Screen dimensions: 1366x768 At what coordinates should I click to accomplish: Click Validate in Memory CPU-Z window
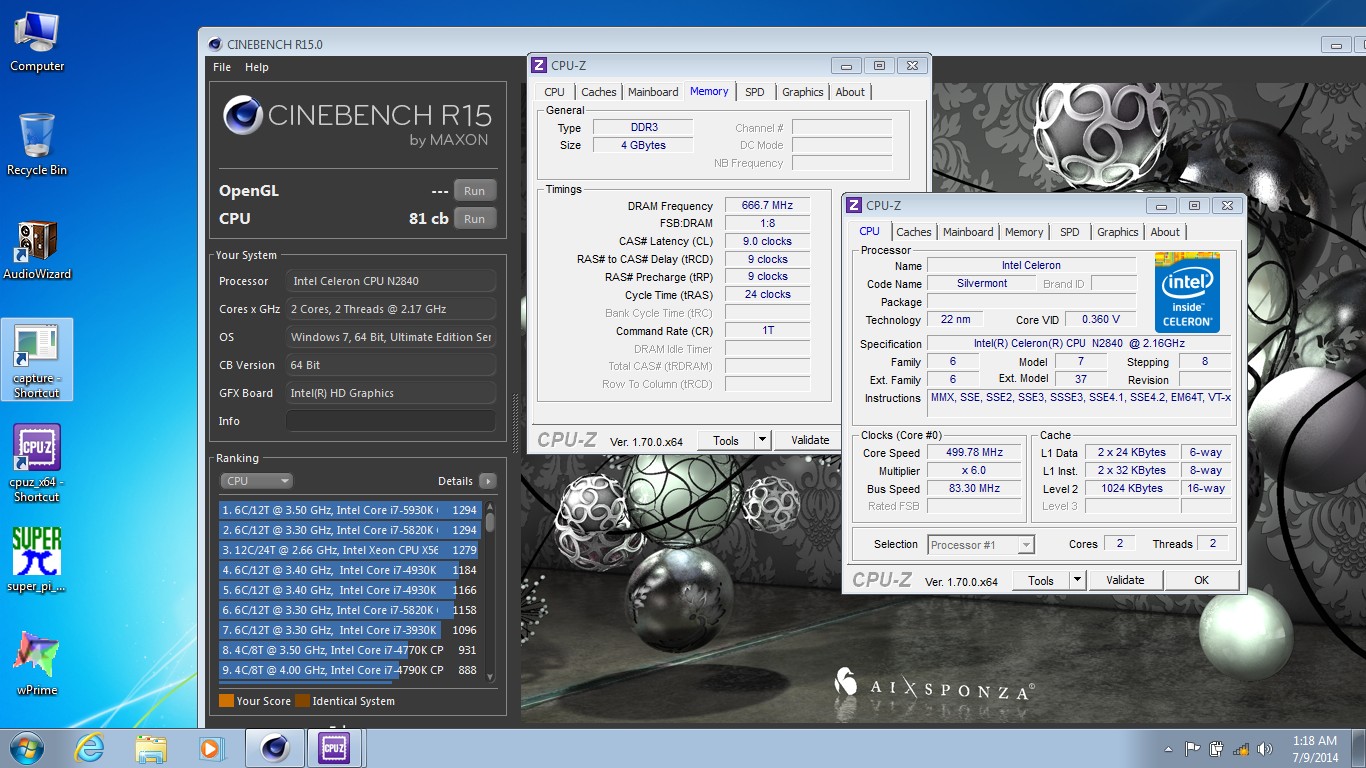(810, 440)
